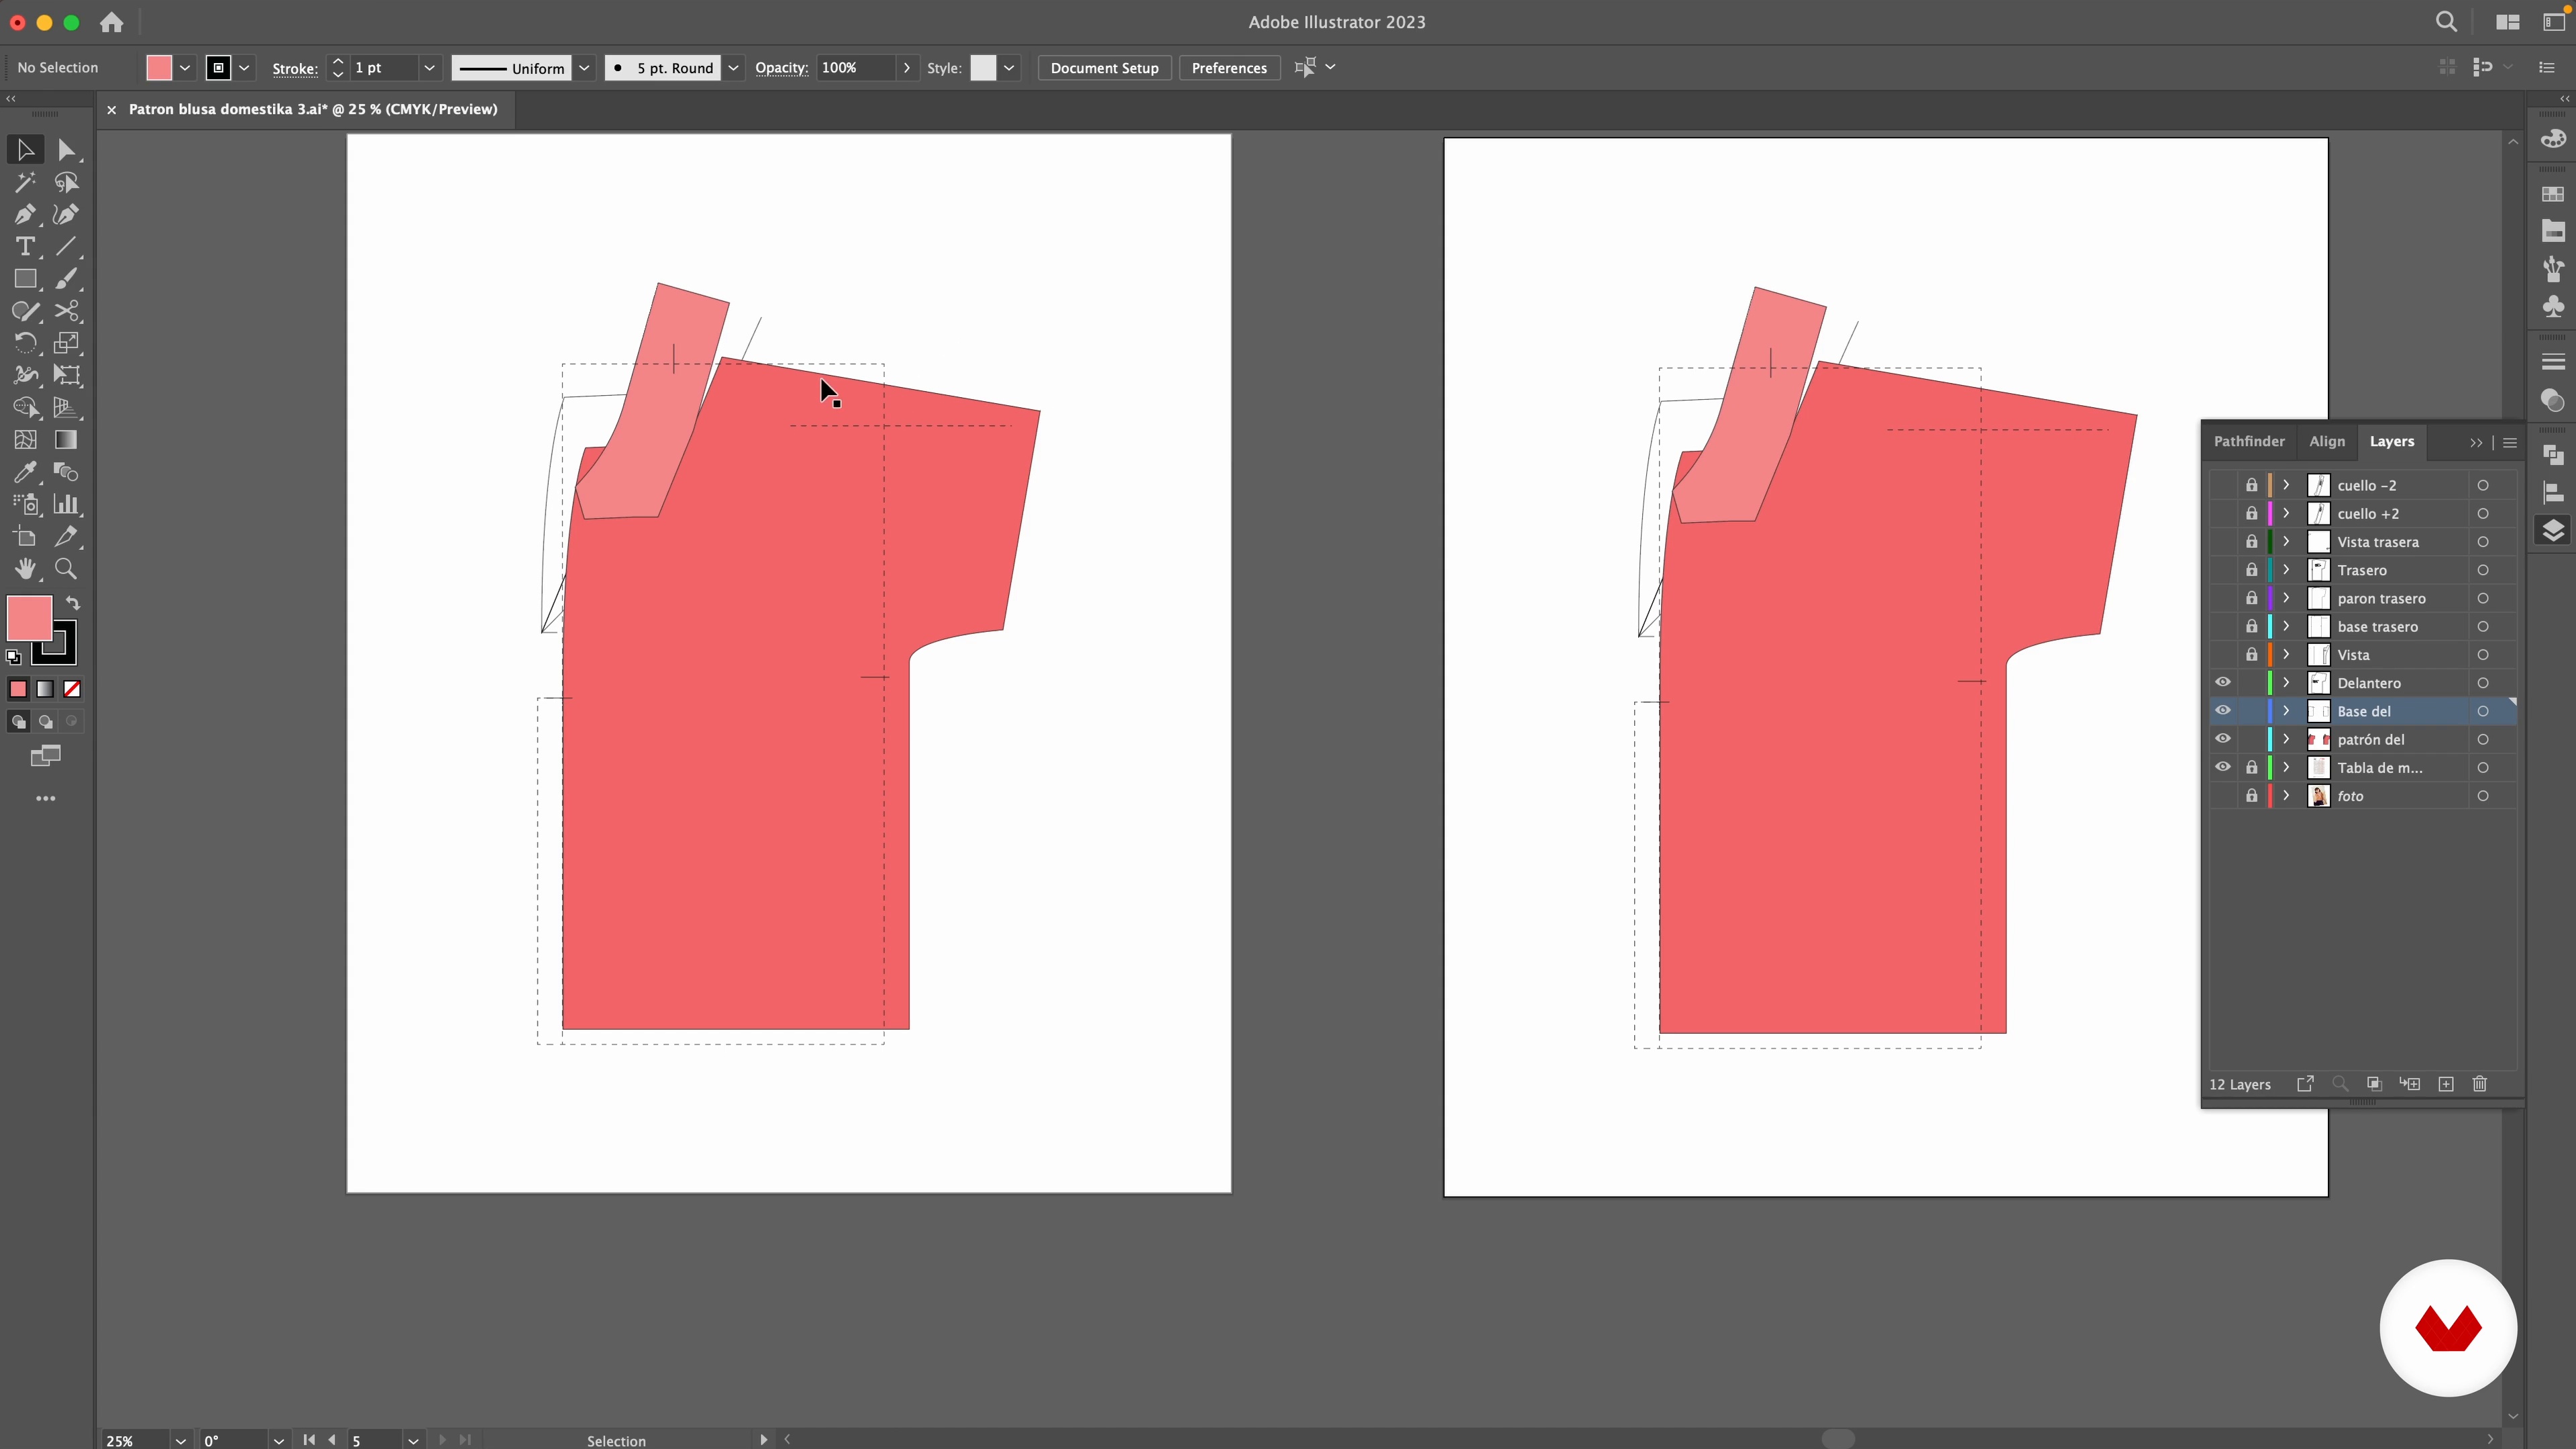Select the Scale tool

[x=66, y=343]
